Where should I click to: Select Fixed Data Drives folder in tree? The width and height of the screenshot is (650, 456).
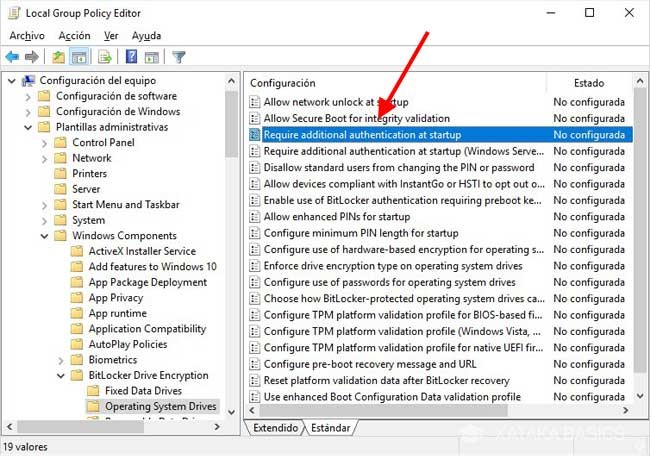pyautogui.click(x=144, y=391)
